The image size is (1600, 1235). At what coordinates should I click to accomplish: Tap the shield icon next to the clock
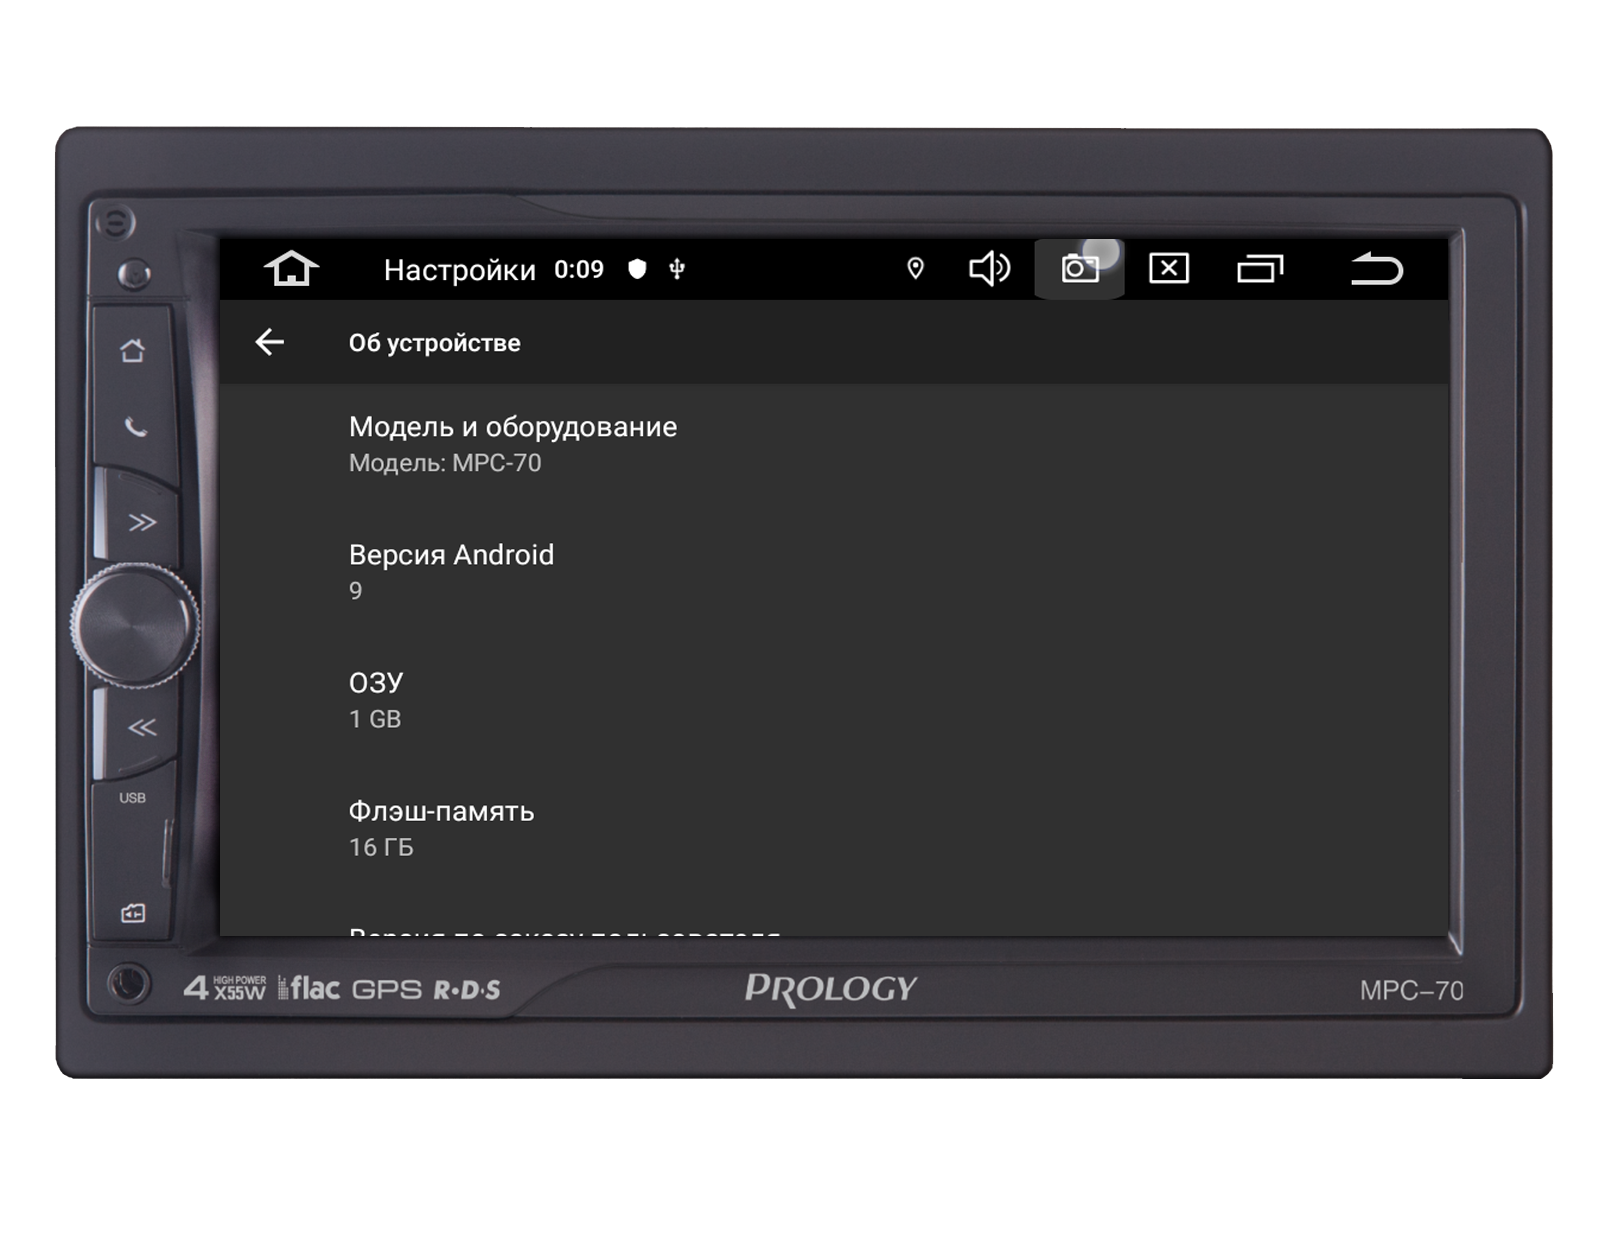(x=637, y=269)
